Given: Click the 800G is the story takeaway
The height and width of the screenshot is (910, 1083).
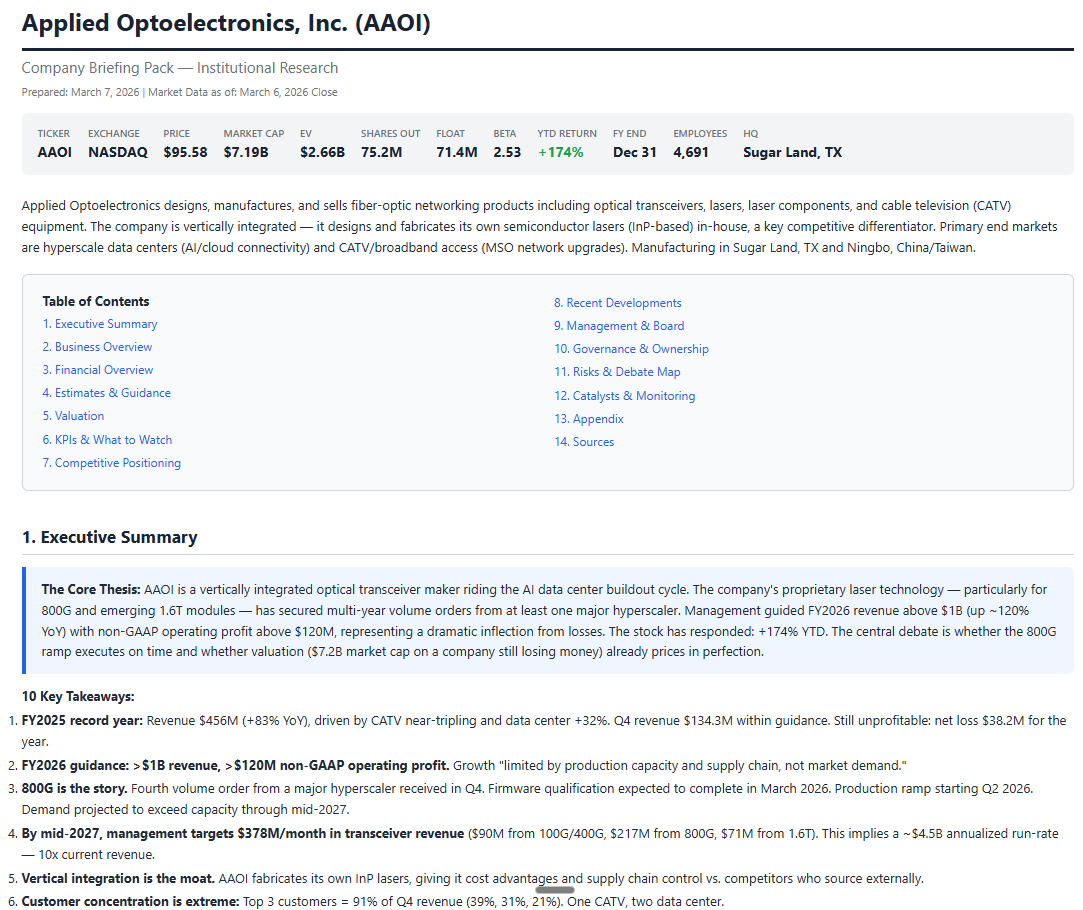Looking at the screenshot, I should click(74, 788).
